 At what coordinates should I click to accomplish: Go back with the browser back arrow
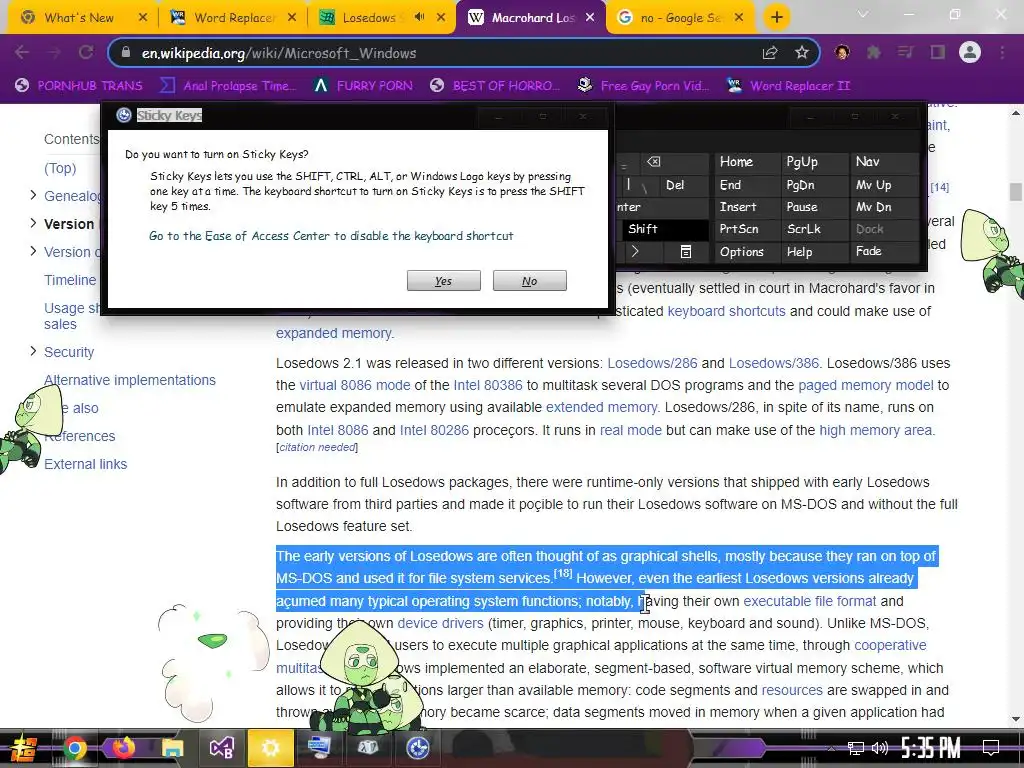[x=22, y=53]
